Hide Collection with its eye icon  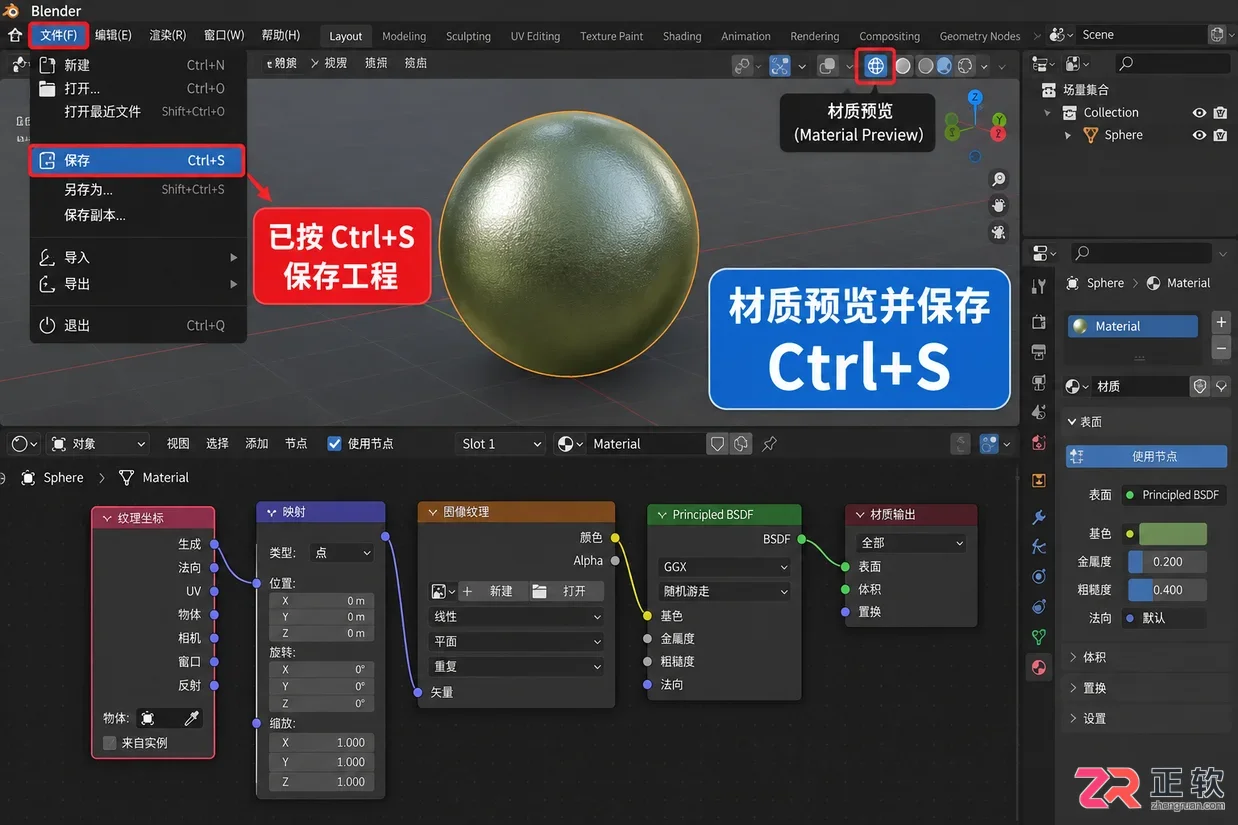1199,113
